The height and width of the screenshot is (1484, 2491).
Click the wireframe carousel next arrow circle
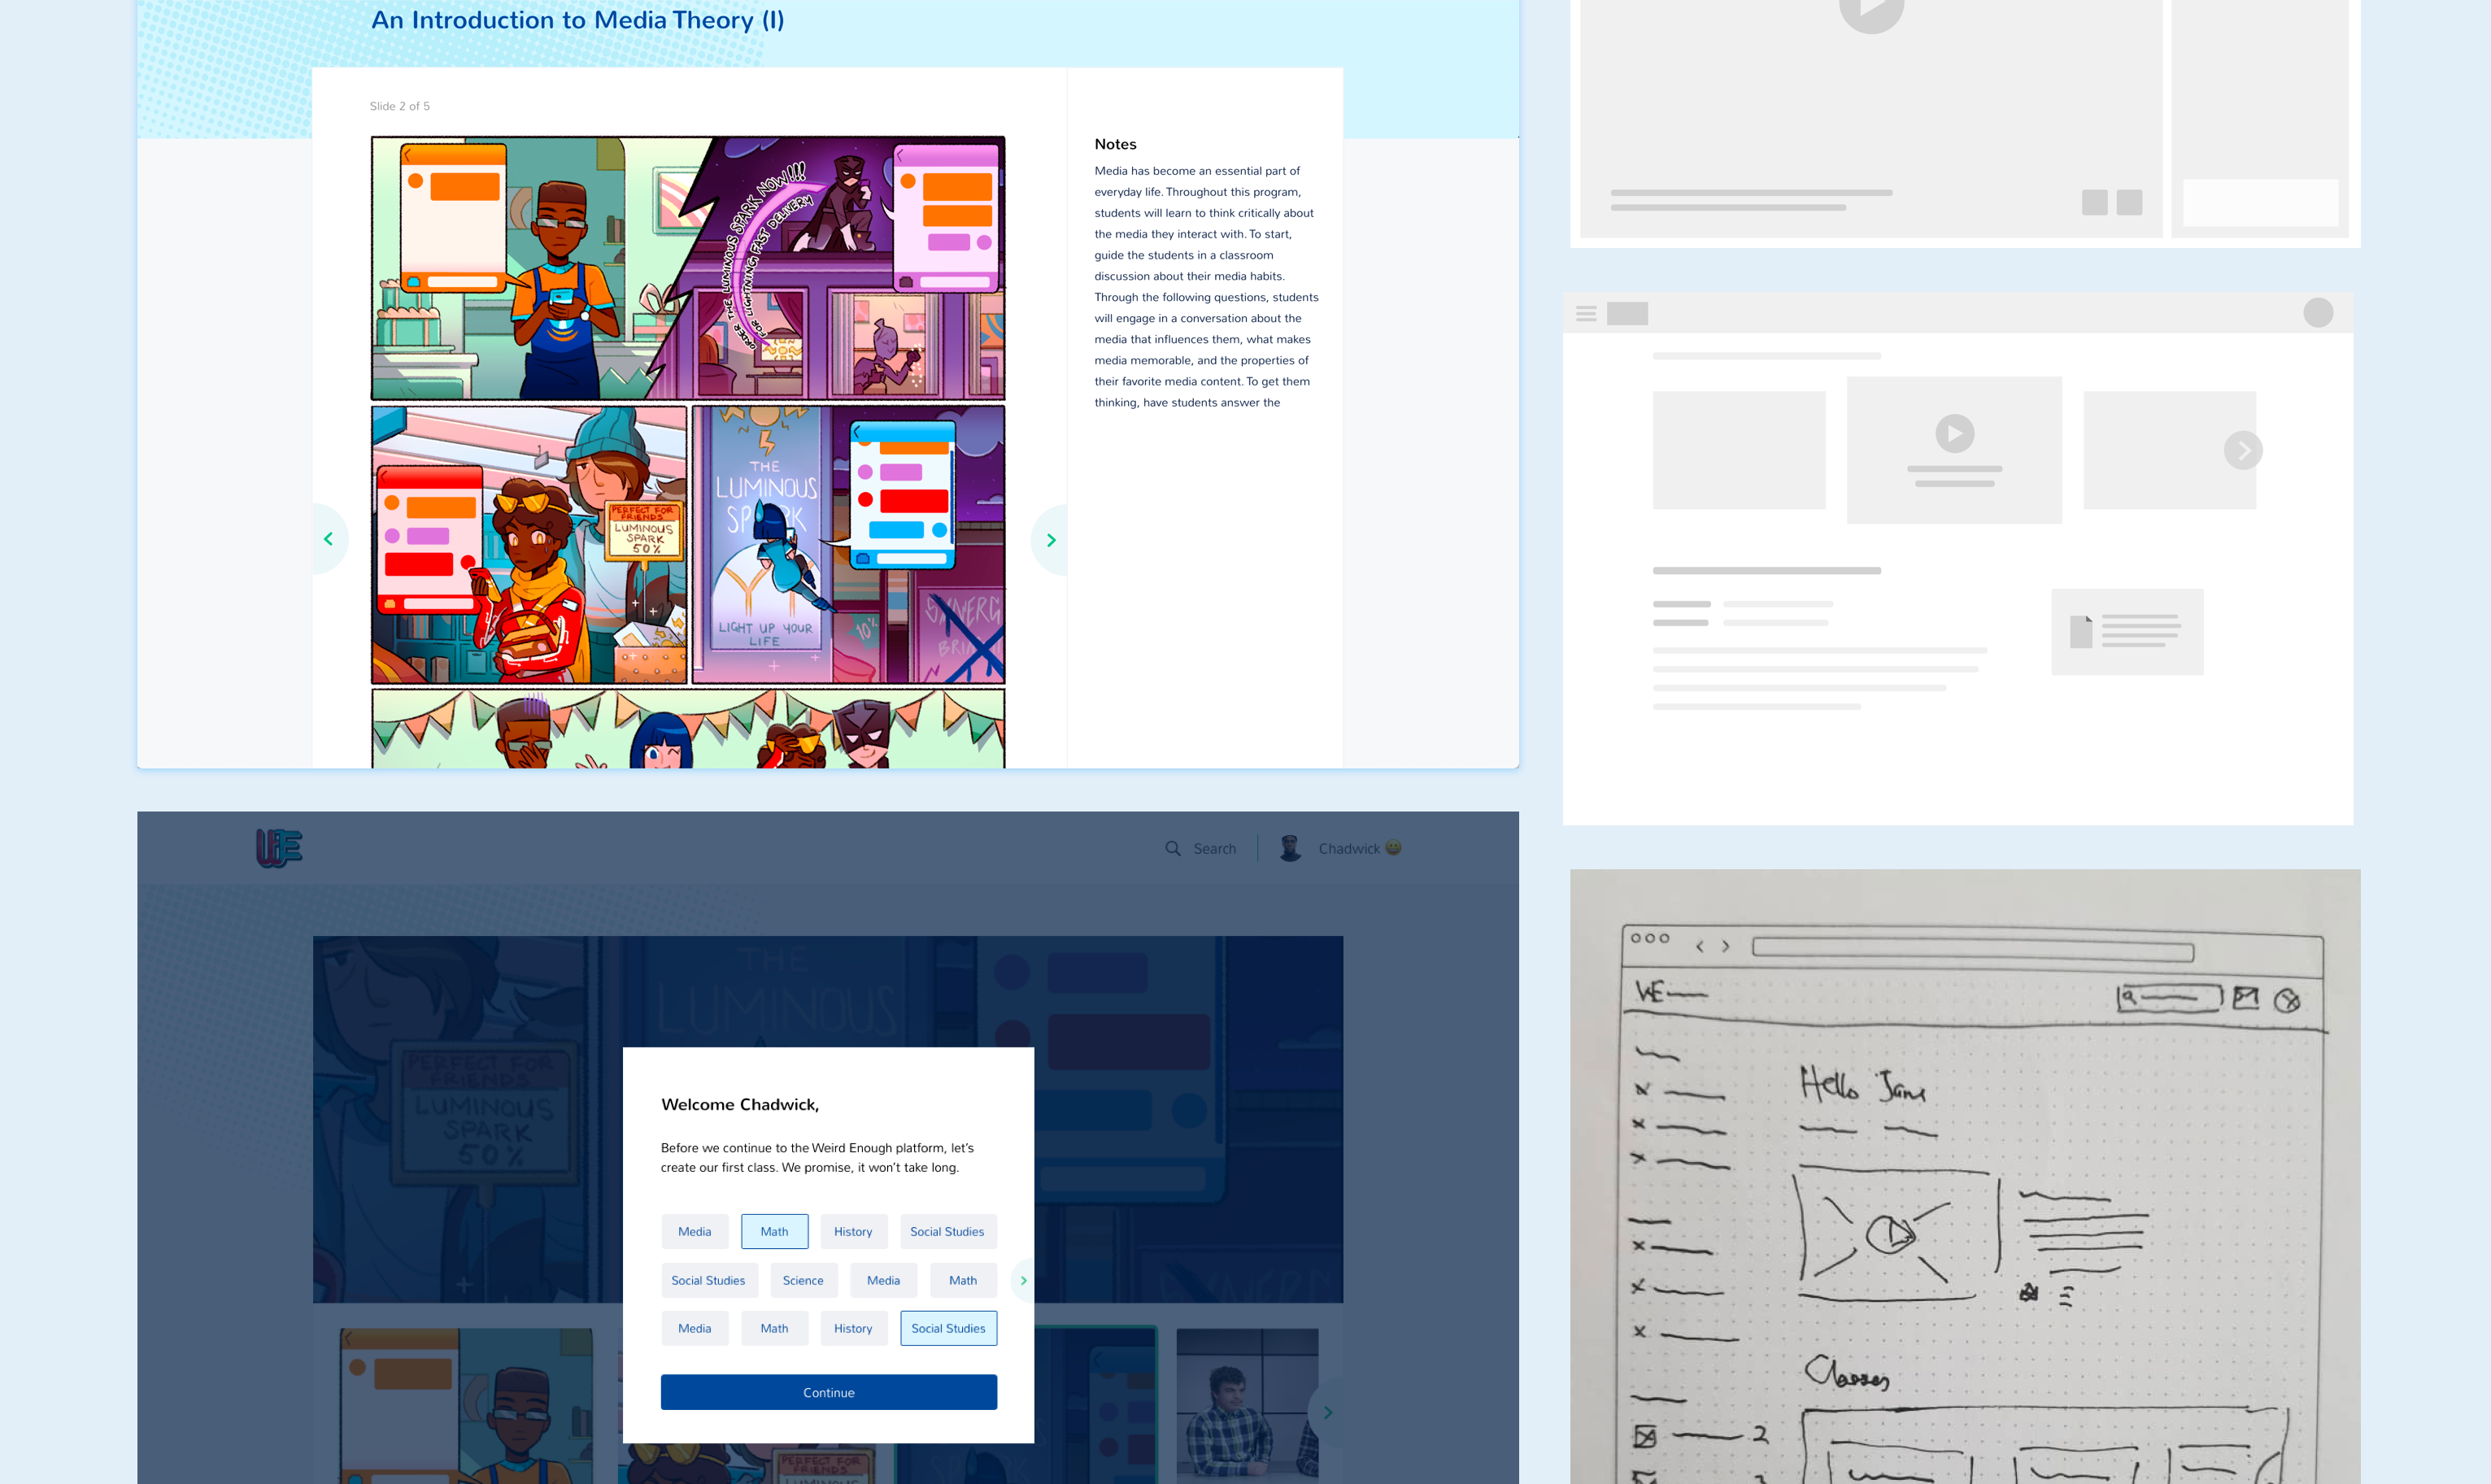(2243, 450)
